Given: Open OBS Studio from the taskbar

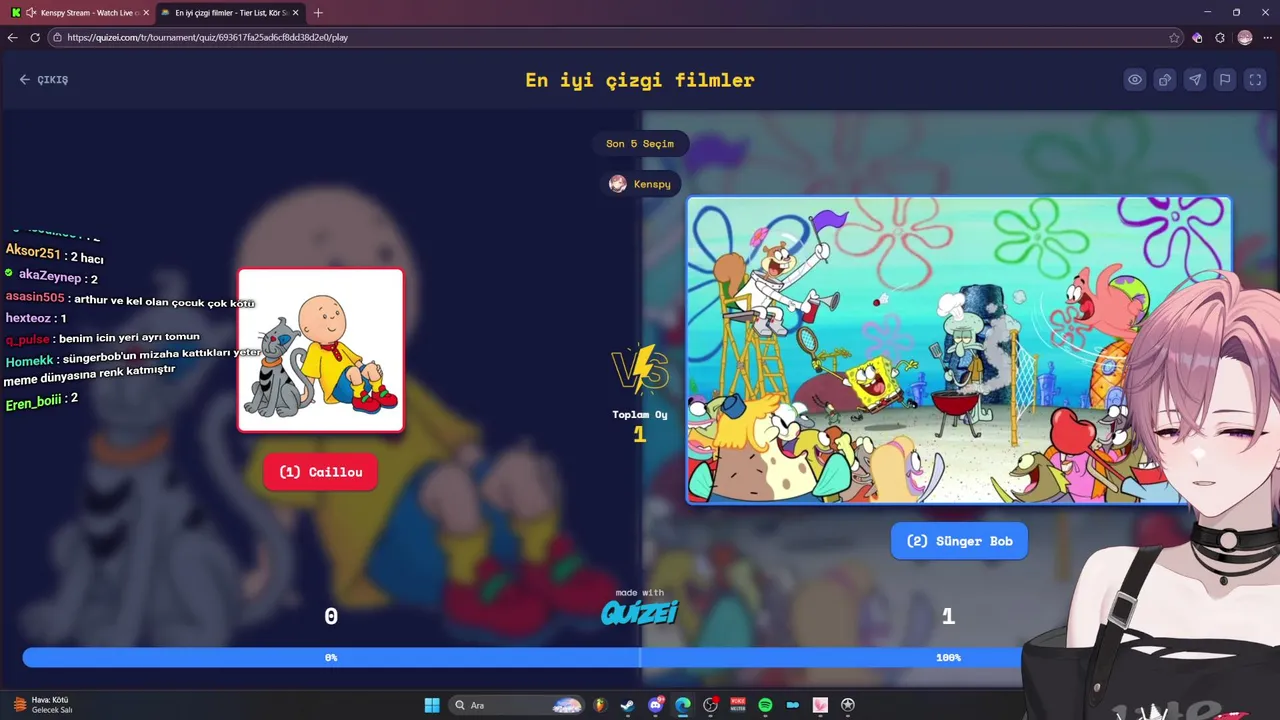Looking at the screenshot, I should [x=711, y=705].
